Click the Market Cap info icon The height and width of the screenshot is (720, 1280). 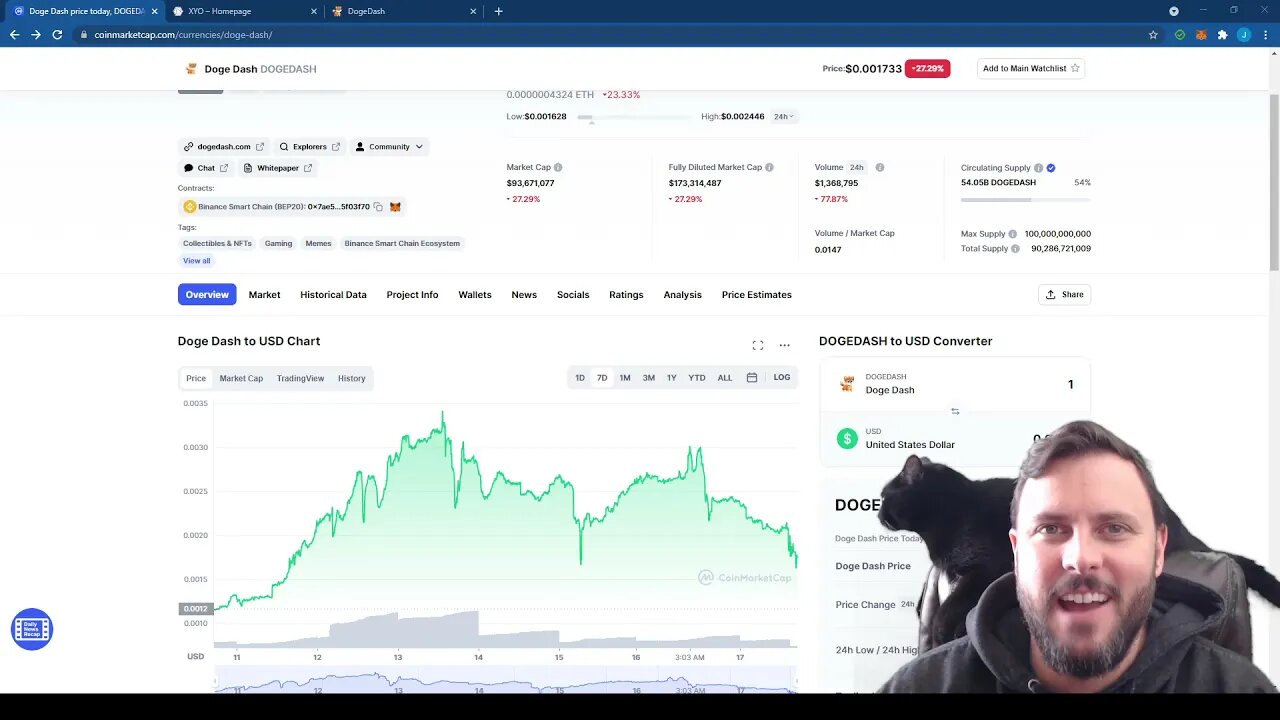coord(558,167)
